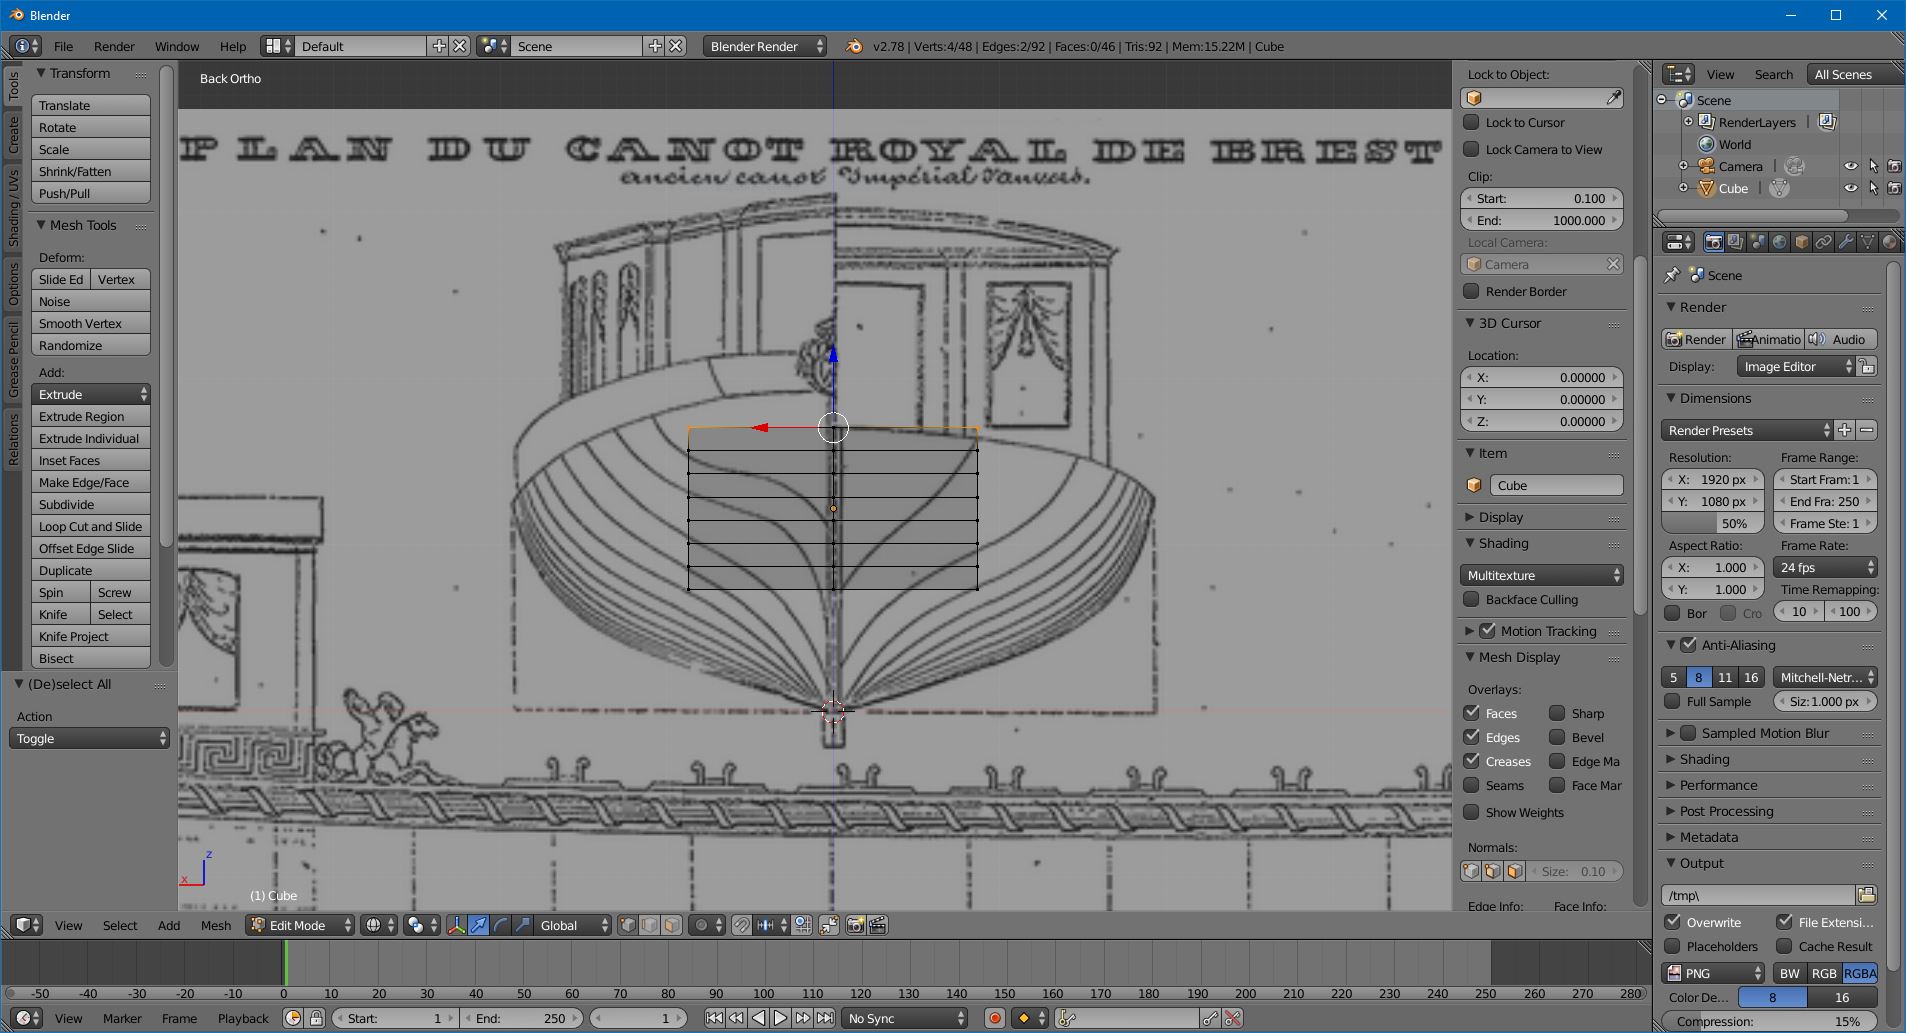This screenshot has width=1906, height=1033.
Task: Pin the Scene properties context
Action: (x=1672, y=275)
